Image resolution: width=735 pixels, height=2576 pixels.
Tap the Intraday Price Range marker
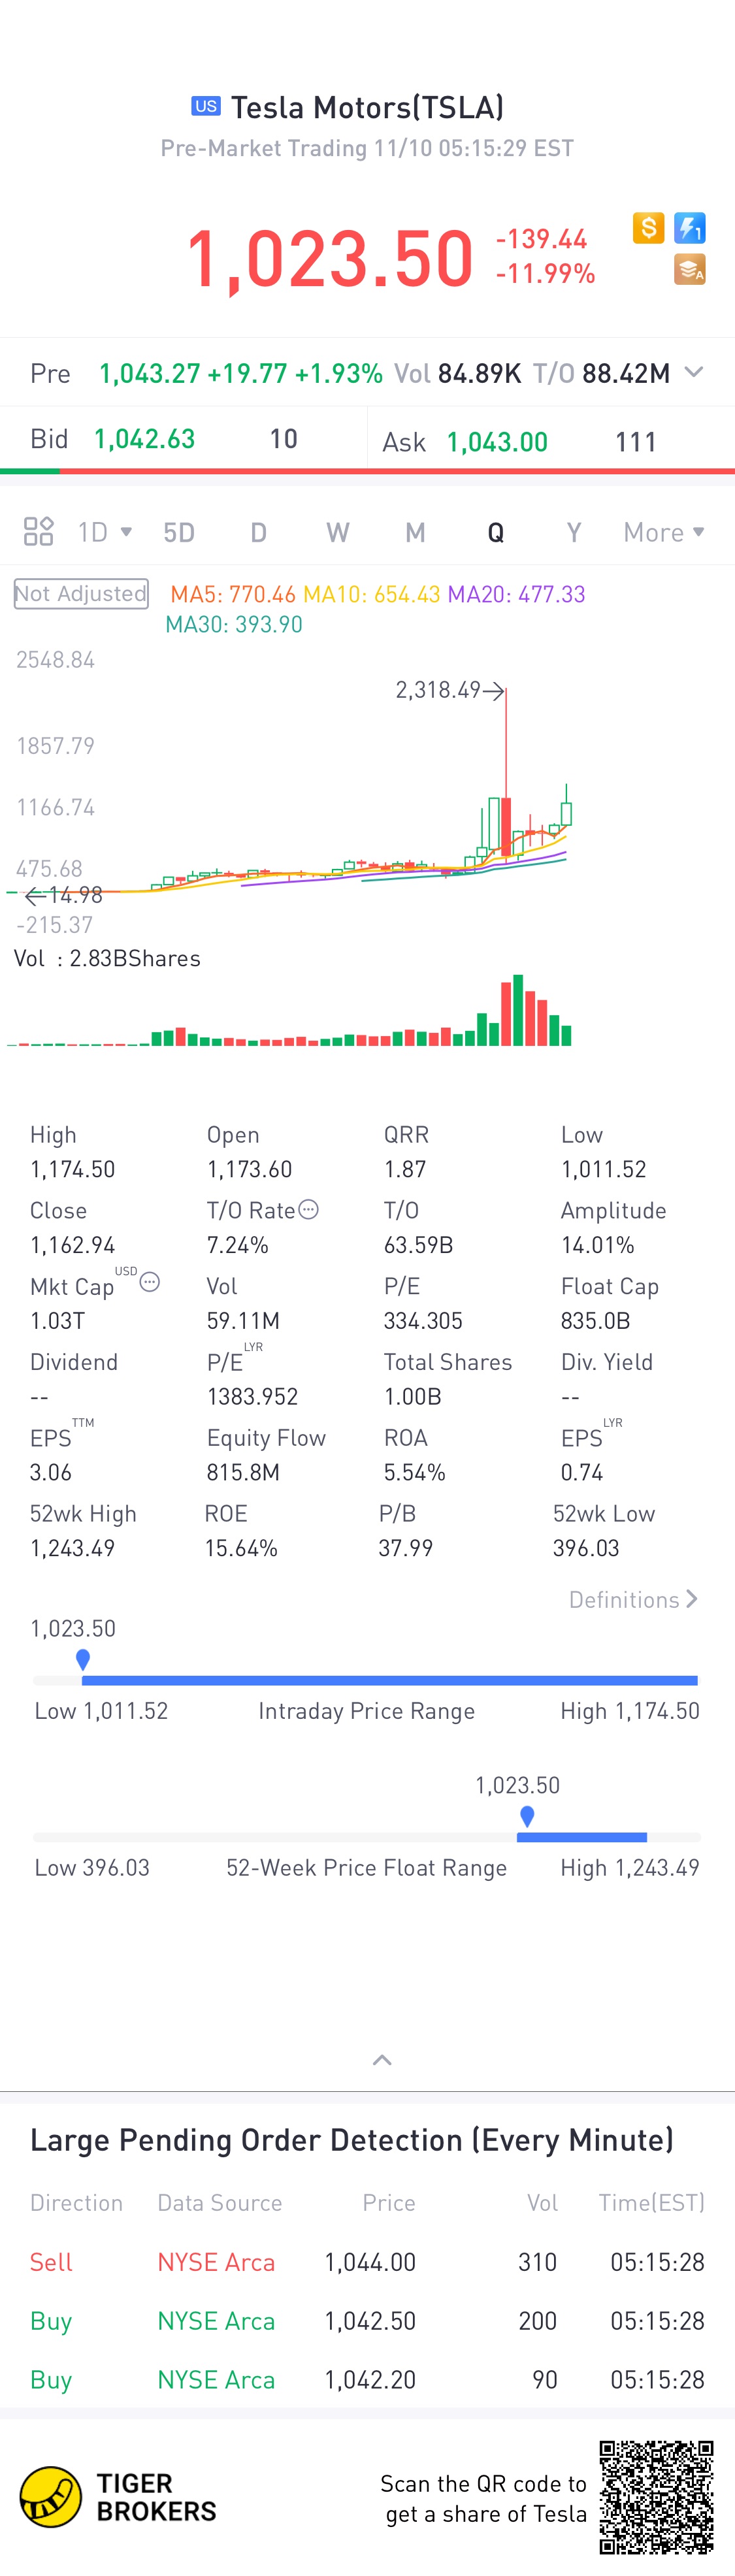pos(83,1660)
